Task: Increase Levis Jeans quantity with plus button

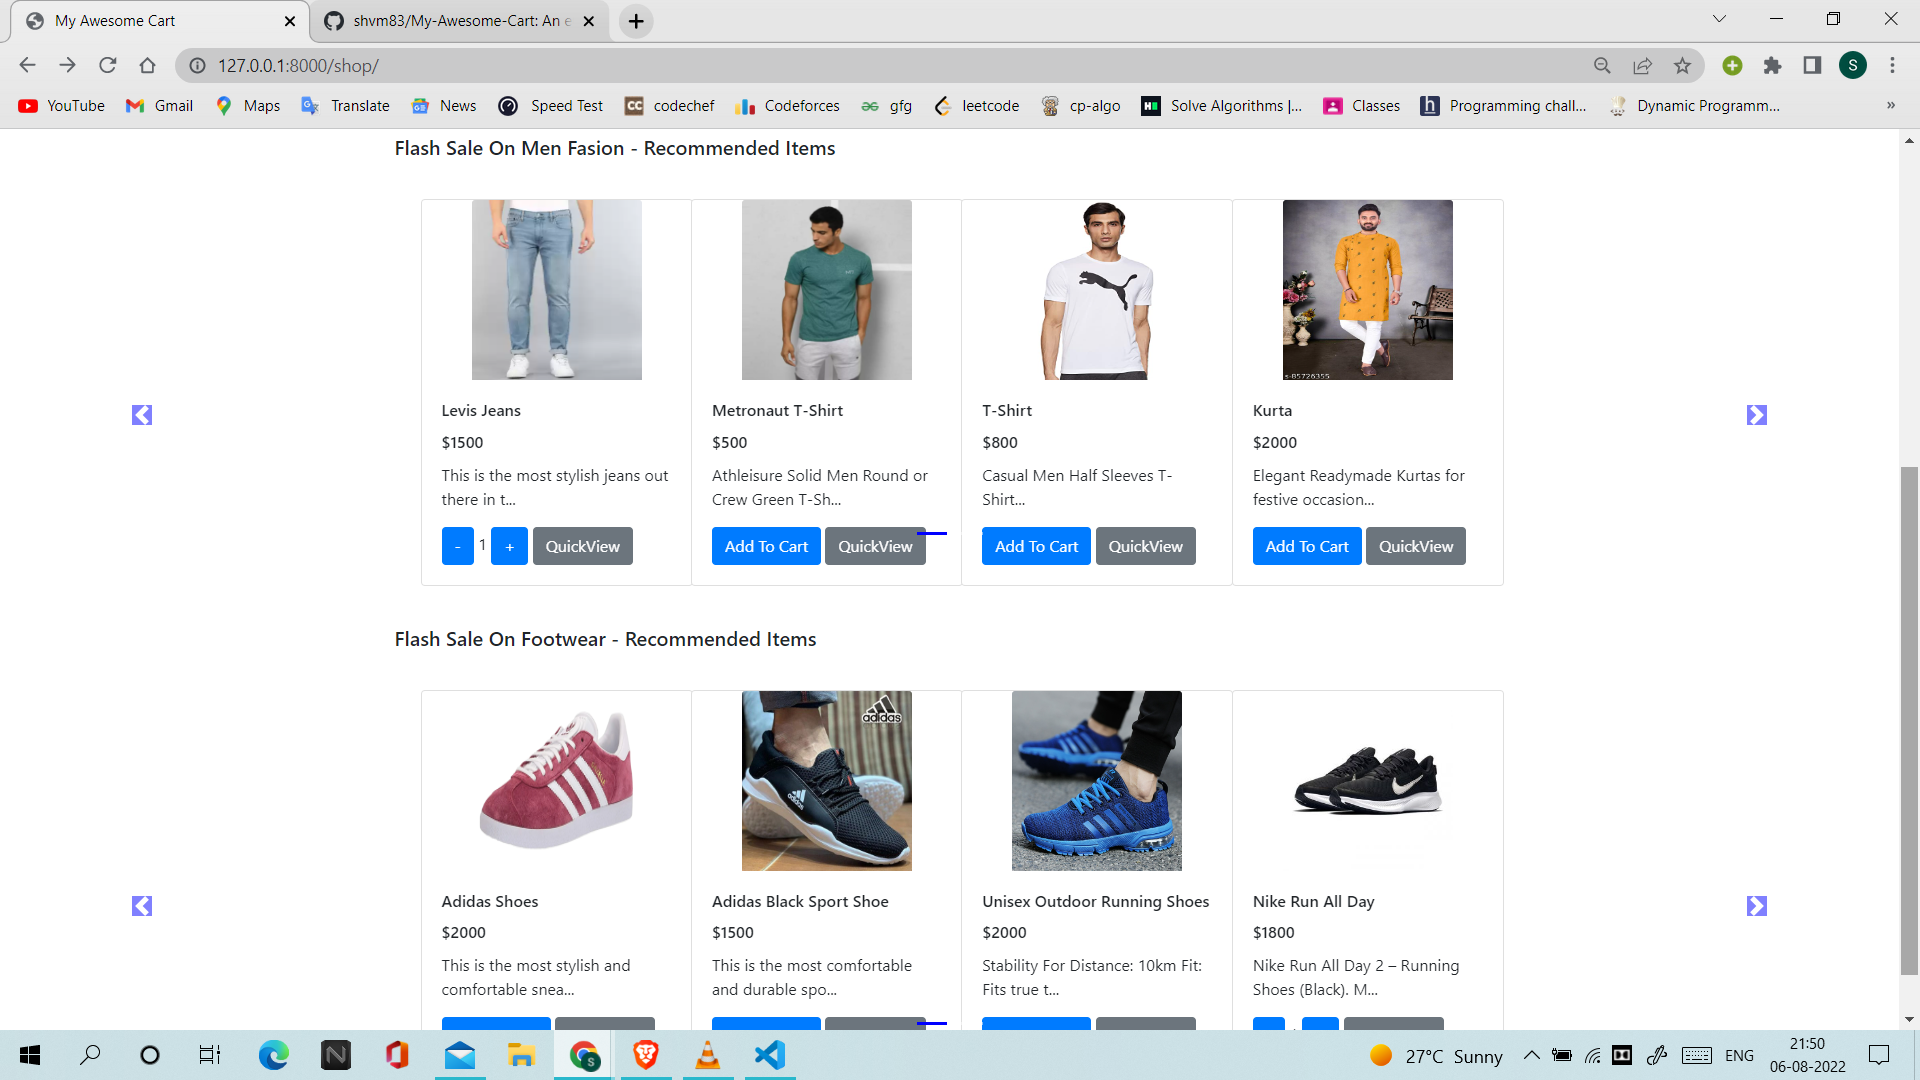Action: pos(510,546)
